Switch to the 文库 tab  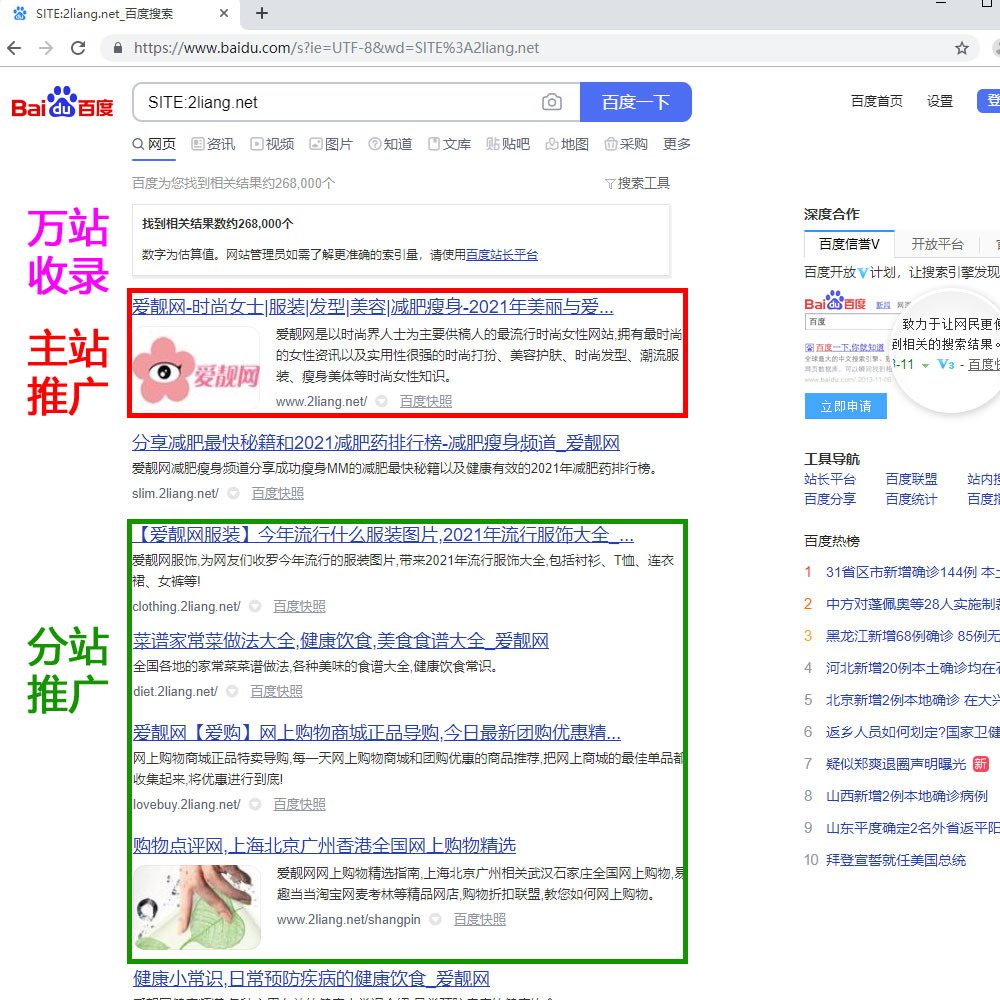(x=450, y=144)
